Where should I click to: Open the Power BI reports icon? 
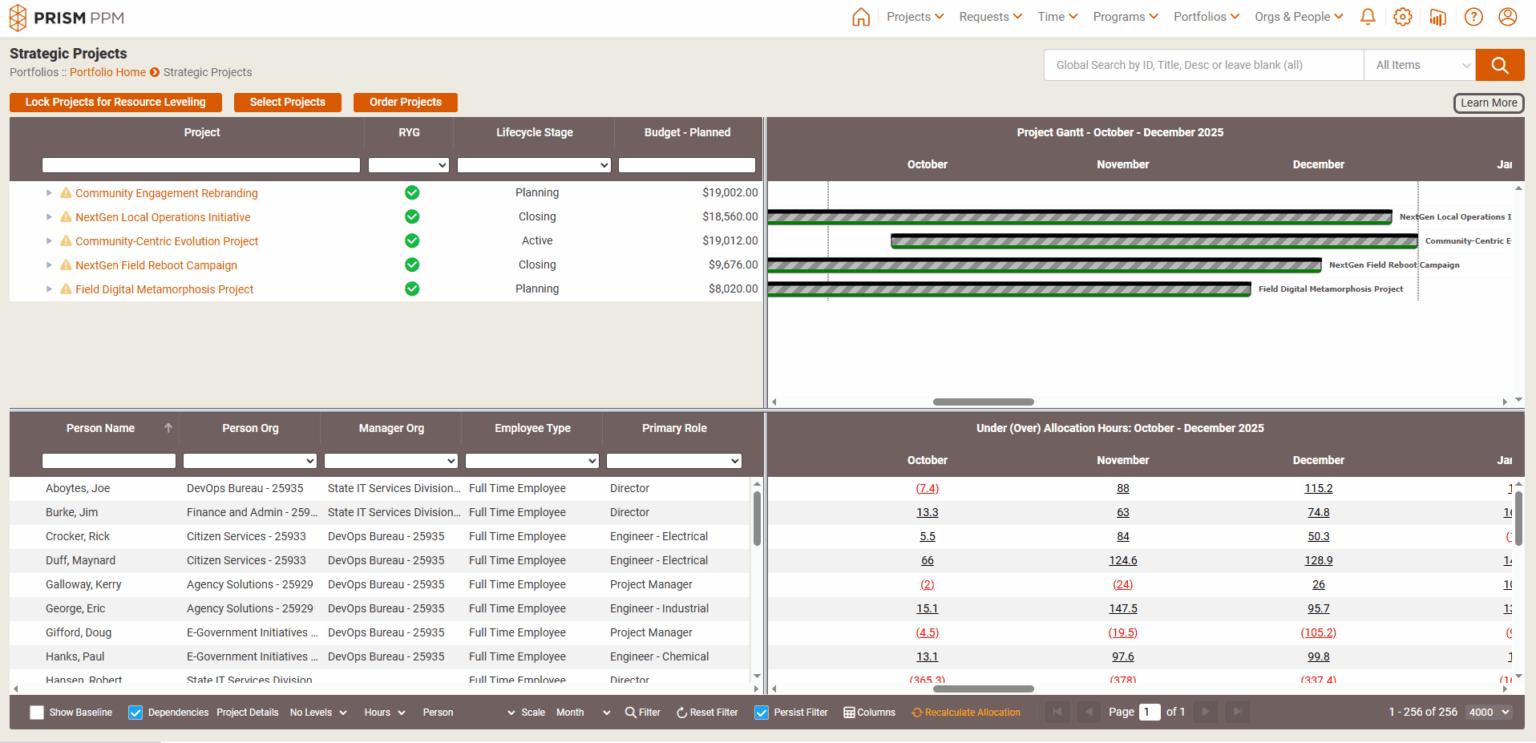1438,17
